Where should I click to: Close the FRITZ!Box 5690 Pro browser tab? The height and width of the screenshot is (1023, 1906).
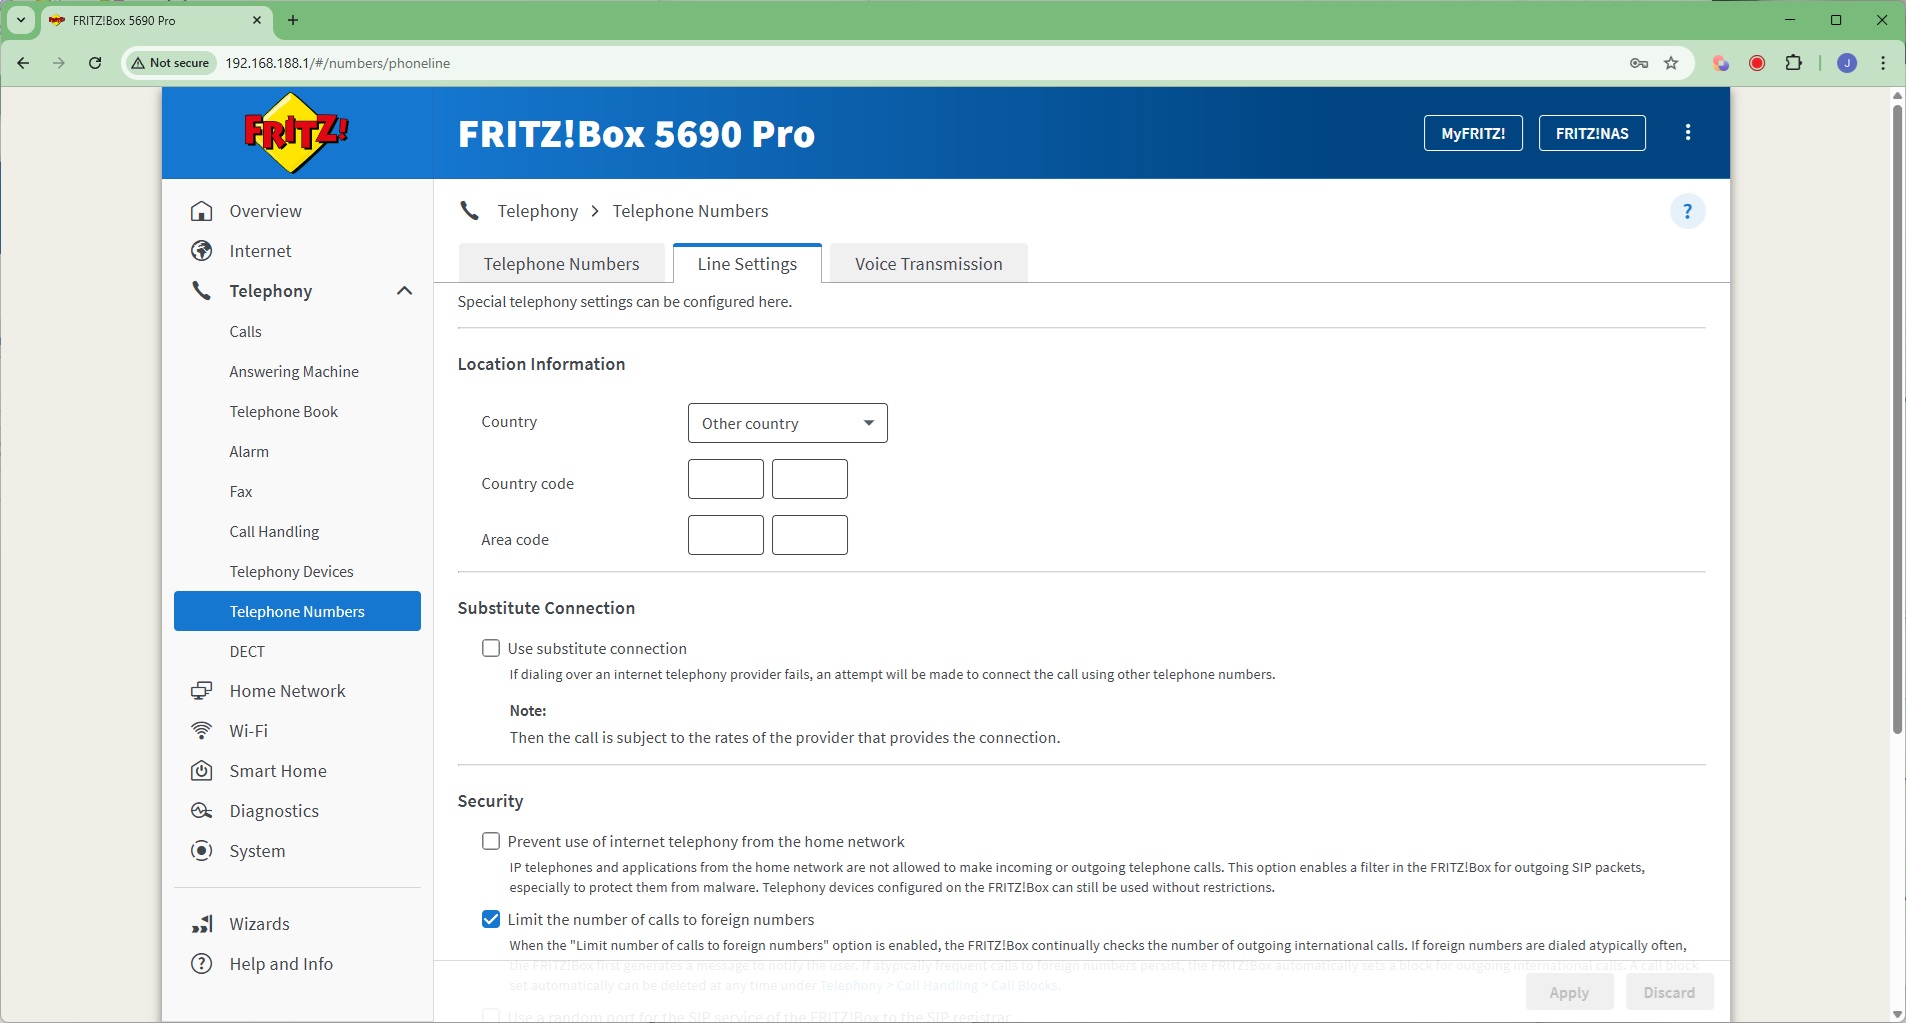257,20
